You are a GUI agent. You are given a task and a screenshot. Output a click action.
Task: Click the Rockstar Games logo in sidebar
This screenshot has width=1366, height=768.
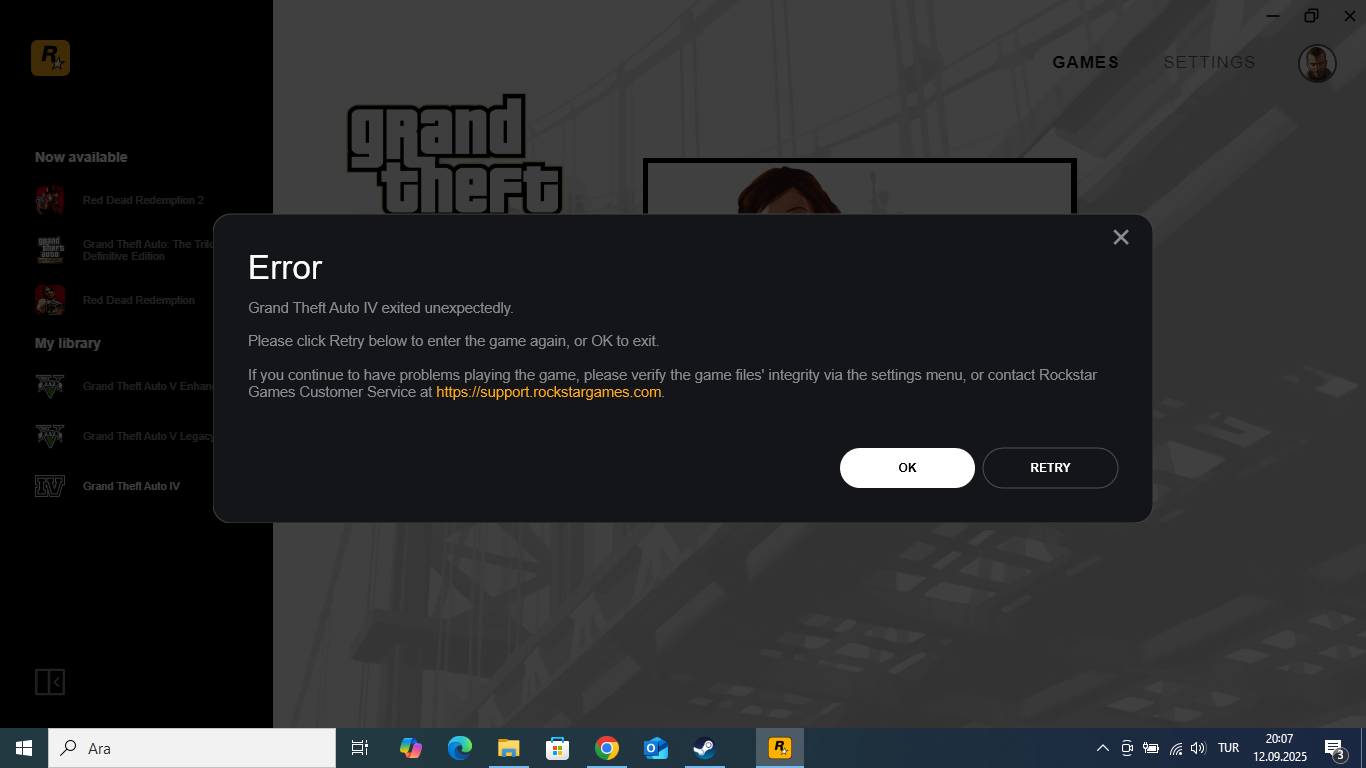(x=50, y=58)
